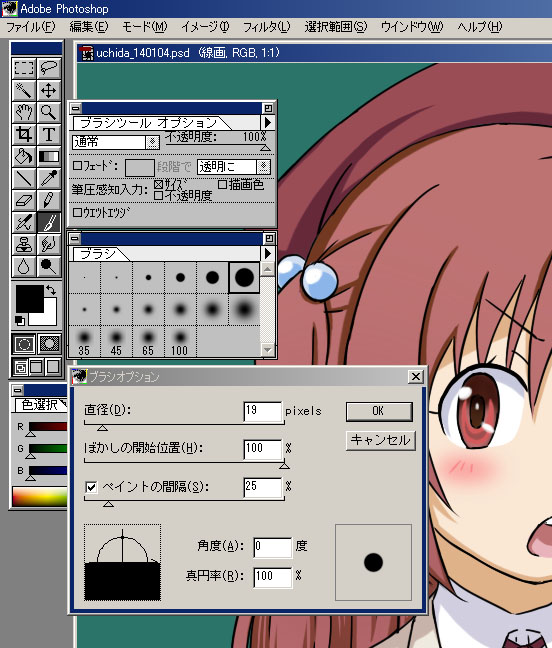Switch to full screen black mode
Image resolution: width=552 pixels, height=648 pixels.
click(53, 367)
